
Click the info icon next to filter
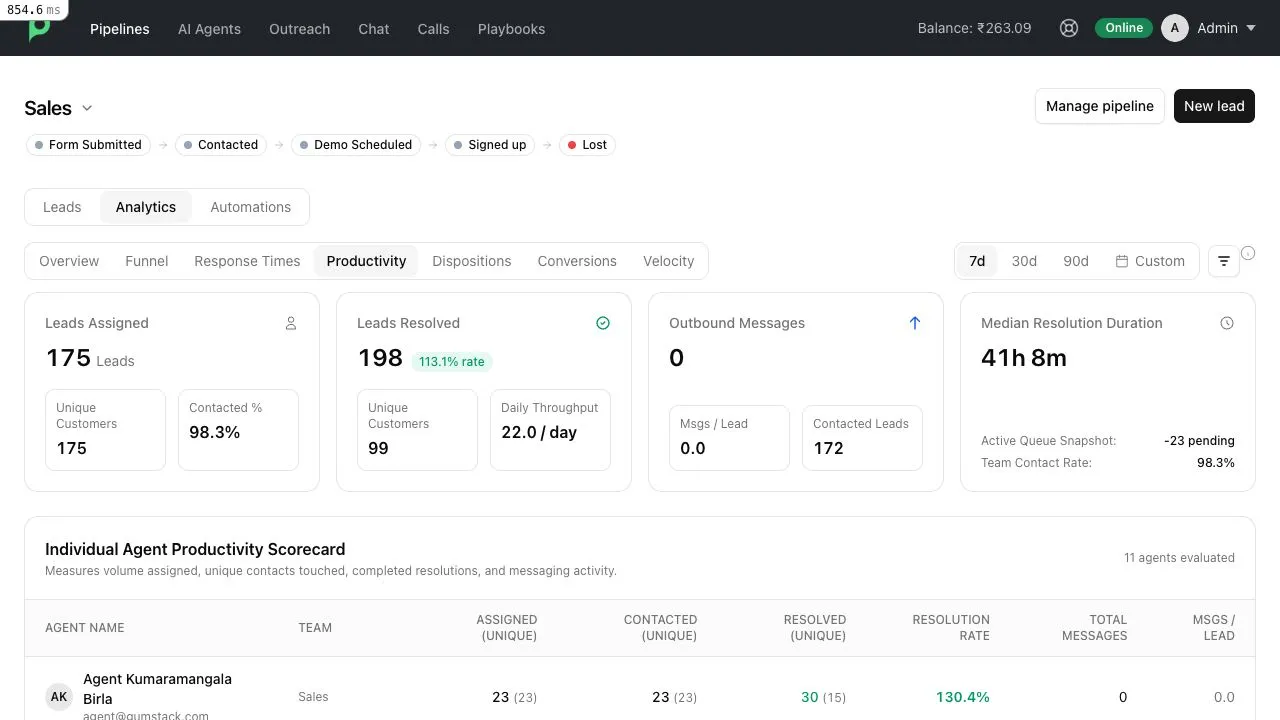pyautogui.click(x=1248, y=253)
